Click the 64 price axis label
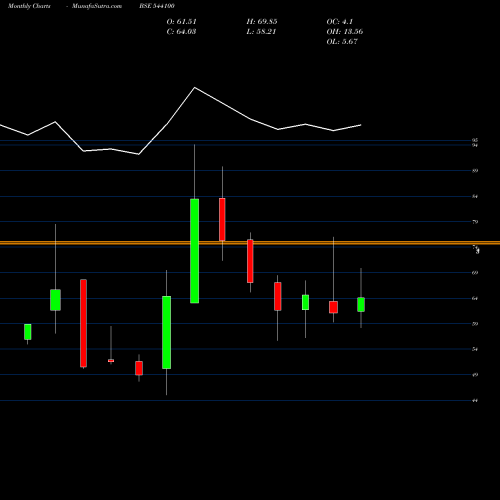The height and width of the screenshot is (500, 500). [475, 298]
